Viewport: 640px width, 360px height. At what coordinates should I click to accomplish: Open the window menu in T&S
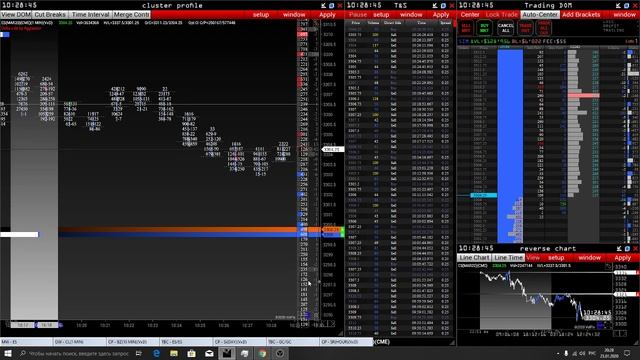(x=411, y=14)
